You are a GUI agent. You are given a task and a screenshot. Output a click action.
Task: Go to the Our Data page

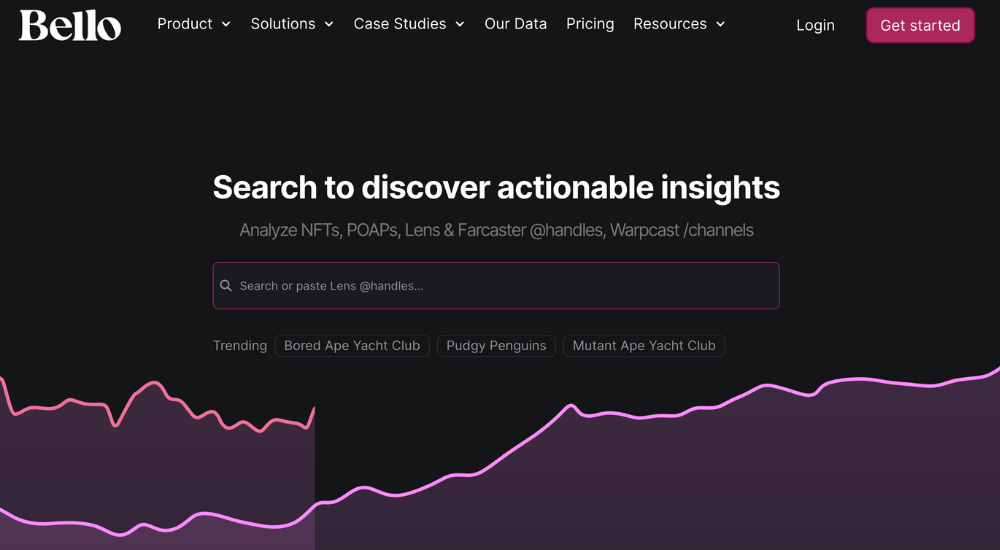click(x=516, y=24)
